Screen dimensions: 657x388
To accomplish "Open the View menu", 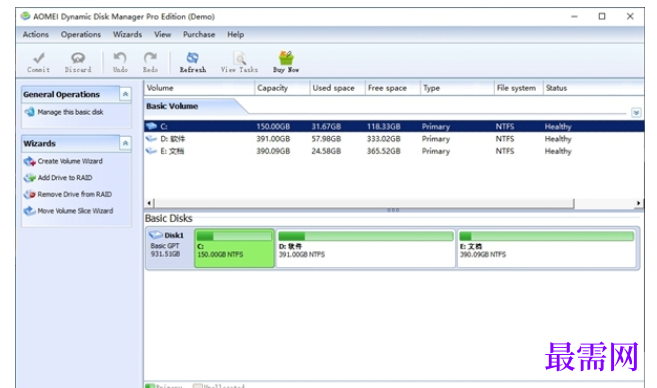I will pos(162,34).
